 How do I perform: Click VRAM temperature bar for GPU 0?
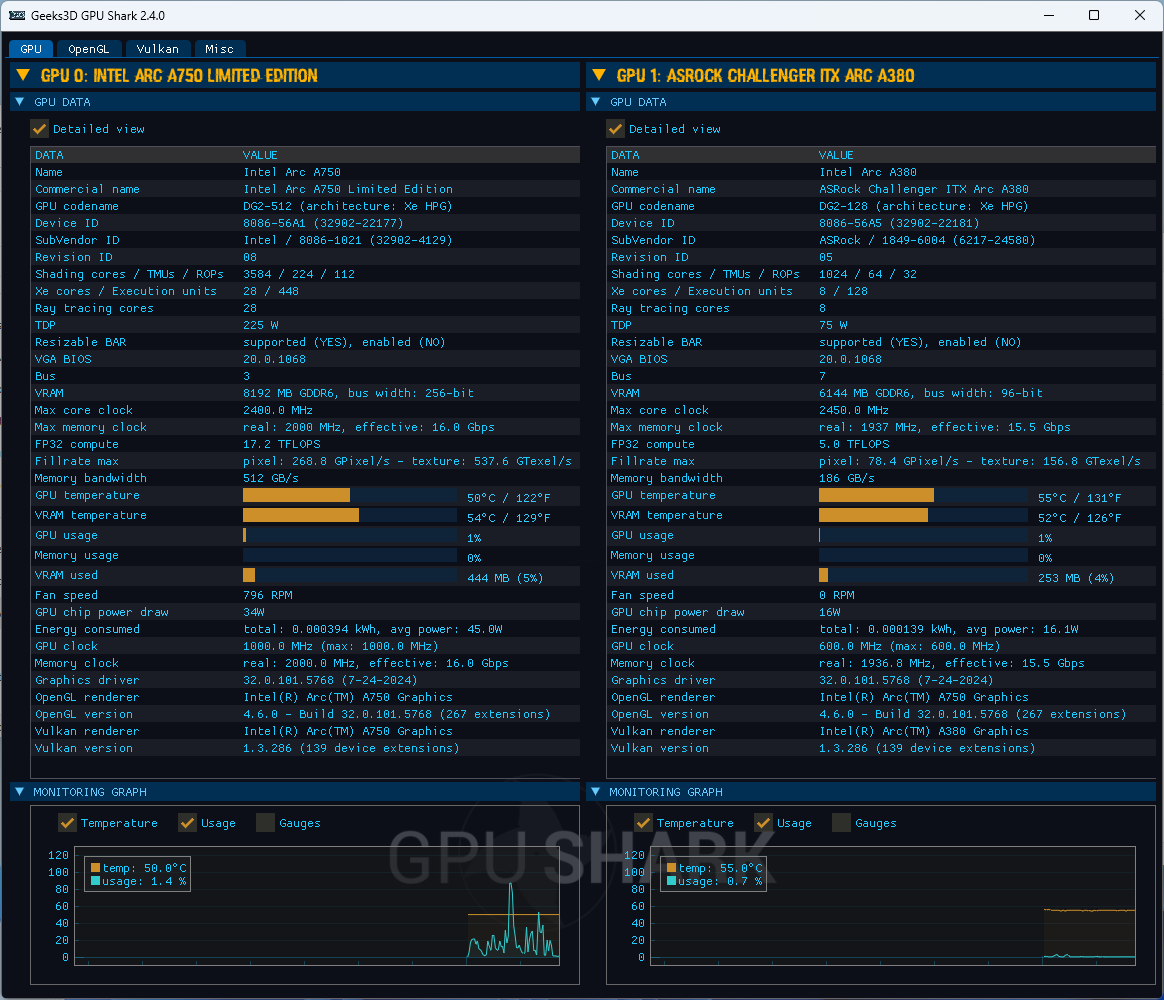(350, 515)
